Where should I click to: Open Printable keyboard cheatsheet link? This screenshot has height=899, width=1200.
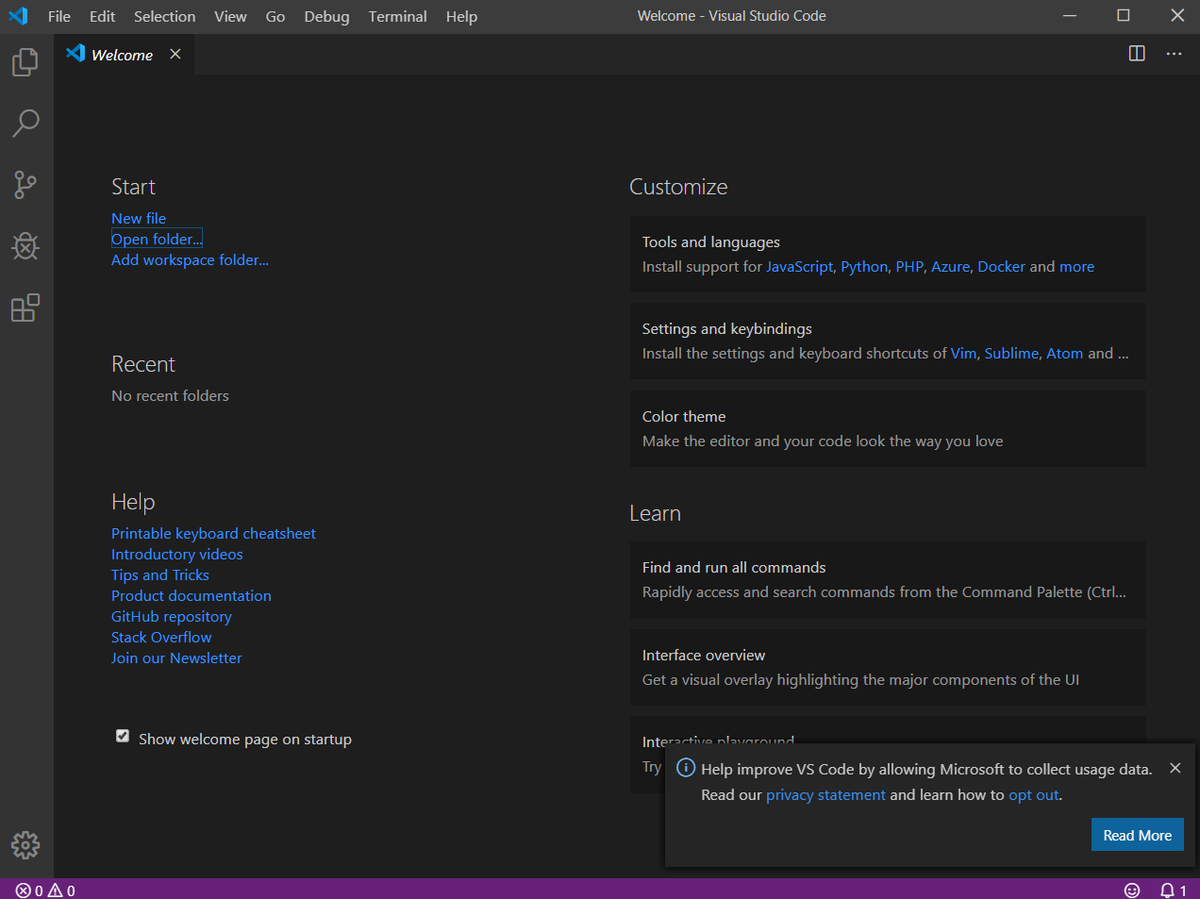(x=213, y=534)
